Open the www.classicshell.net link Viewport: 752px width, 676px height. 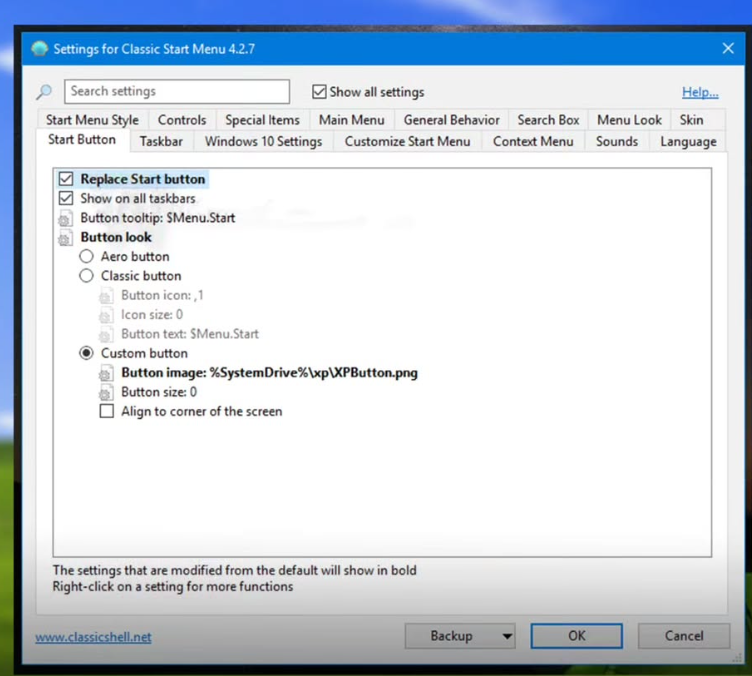pos(93,637)
